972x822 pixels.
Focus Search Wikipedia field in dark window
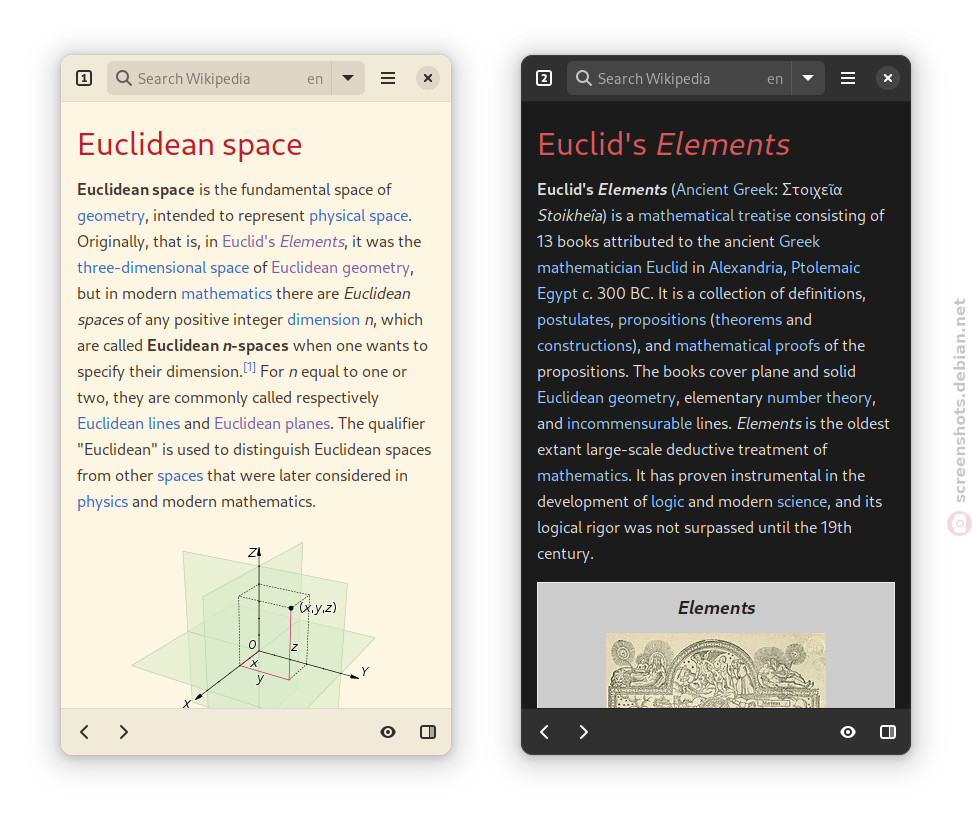click(679, 78)
